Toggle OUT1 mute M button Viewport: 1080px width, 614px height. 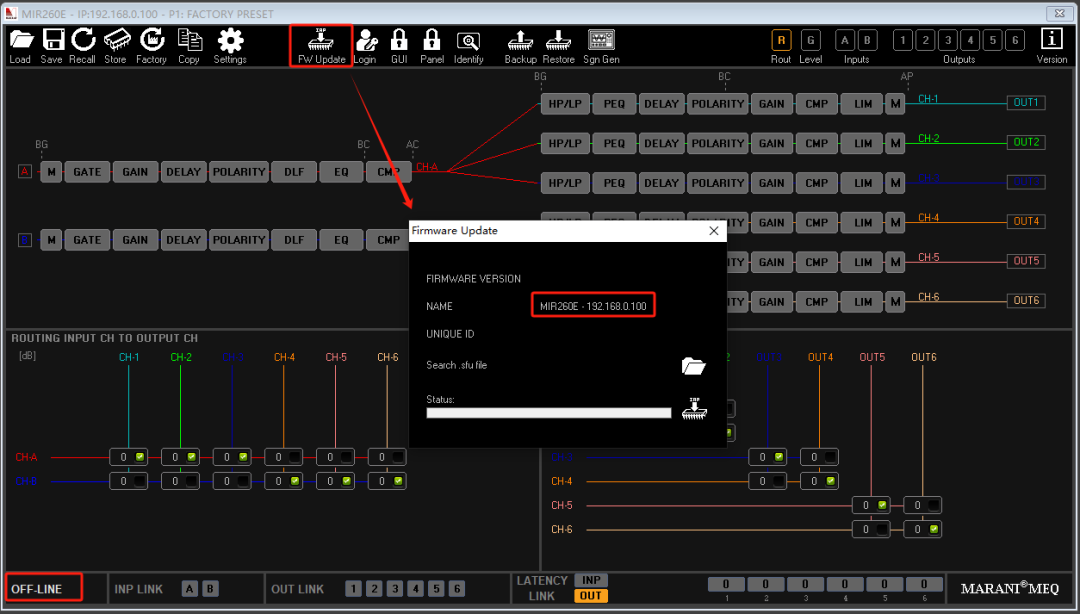895,103
